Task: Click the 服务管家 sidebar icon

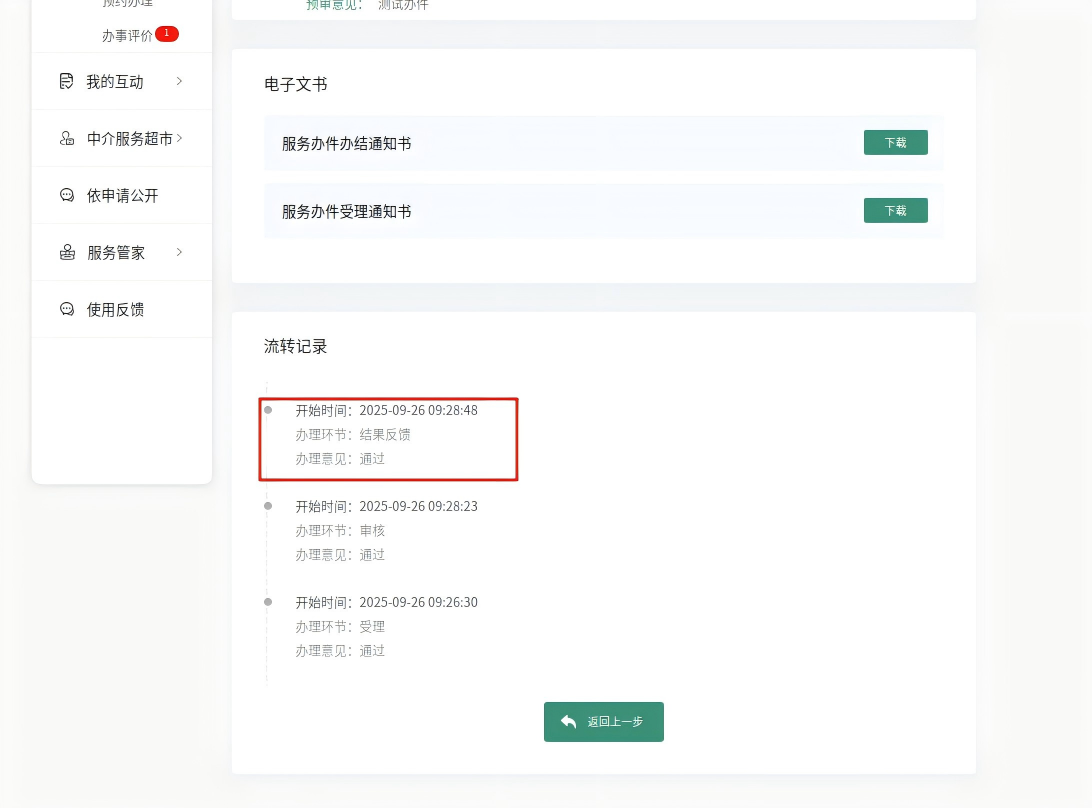Action: click(67, 253)
